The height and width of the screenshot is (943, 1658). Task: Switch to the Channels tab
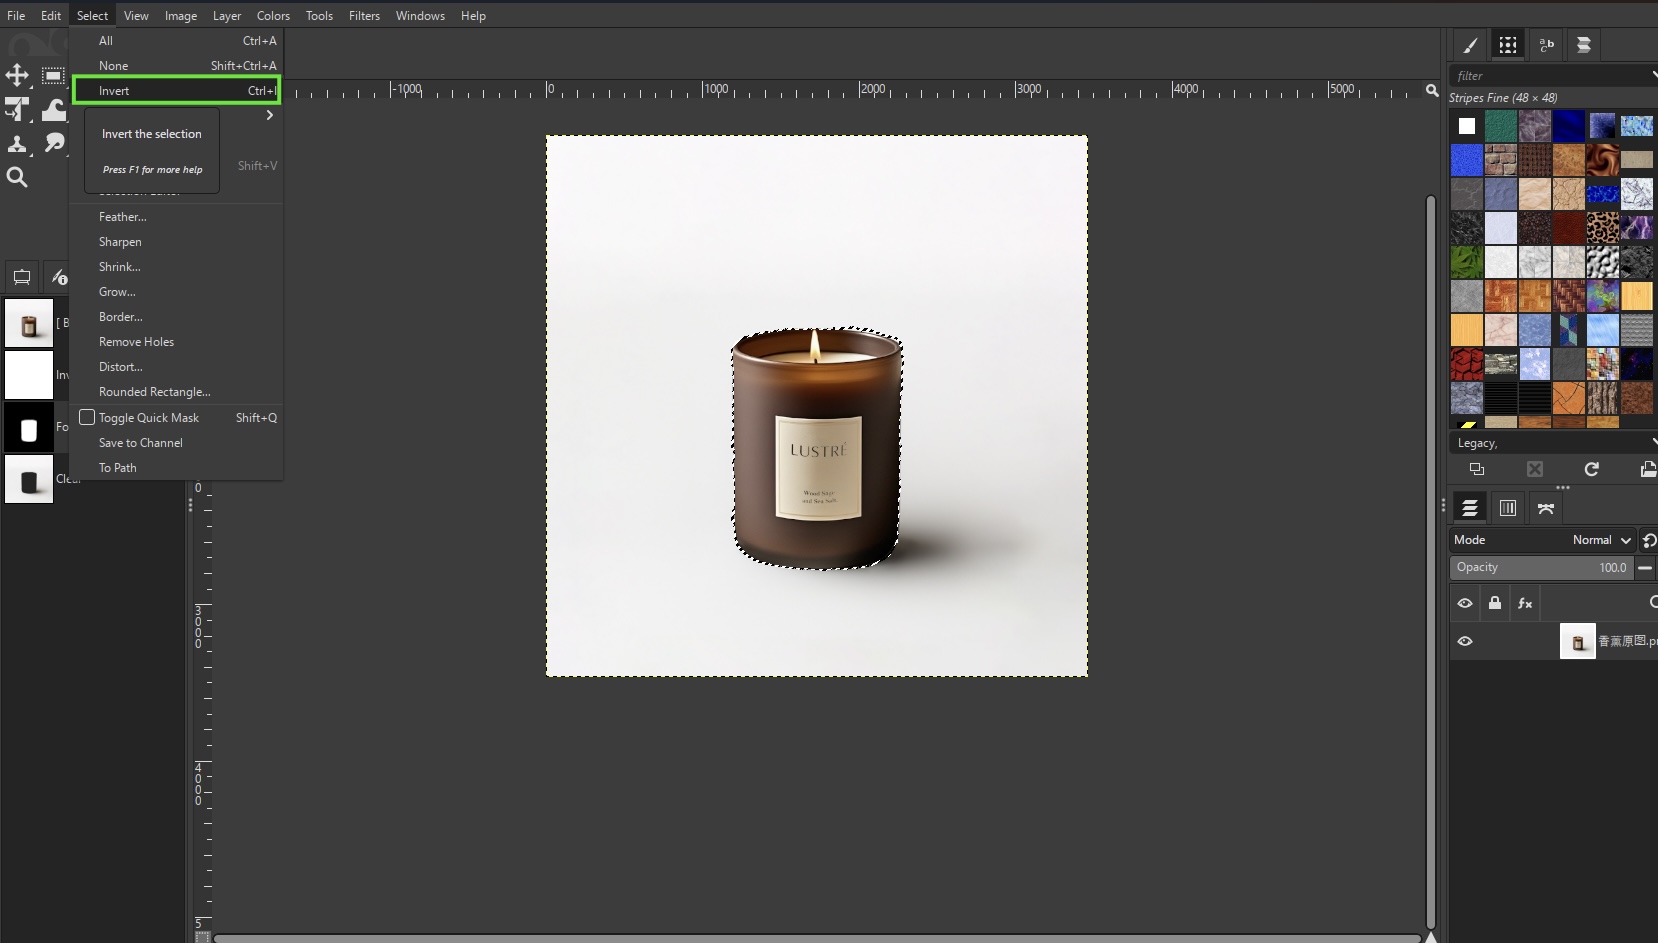point(1508,508)
